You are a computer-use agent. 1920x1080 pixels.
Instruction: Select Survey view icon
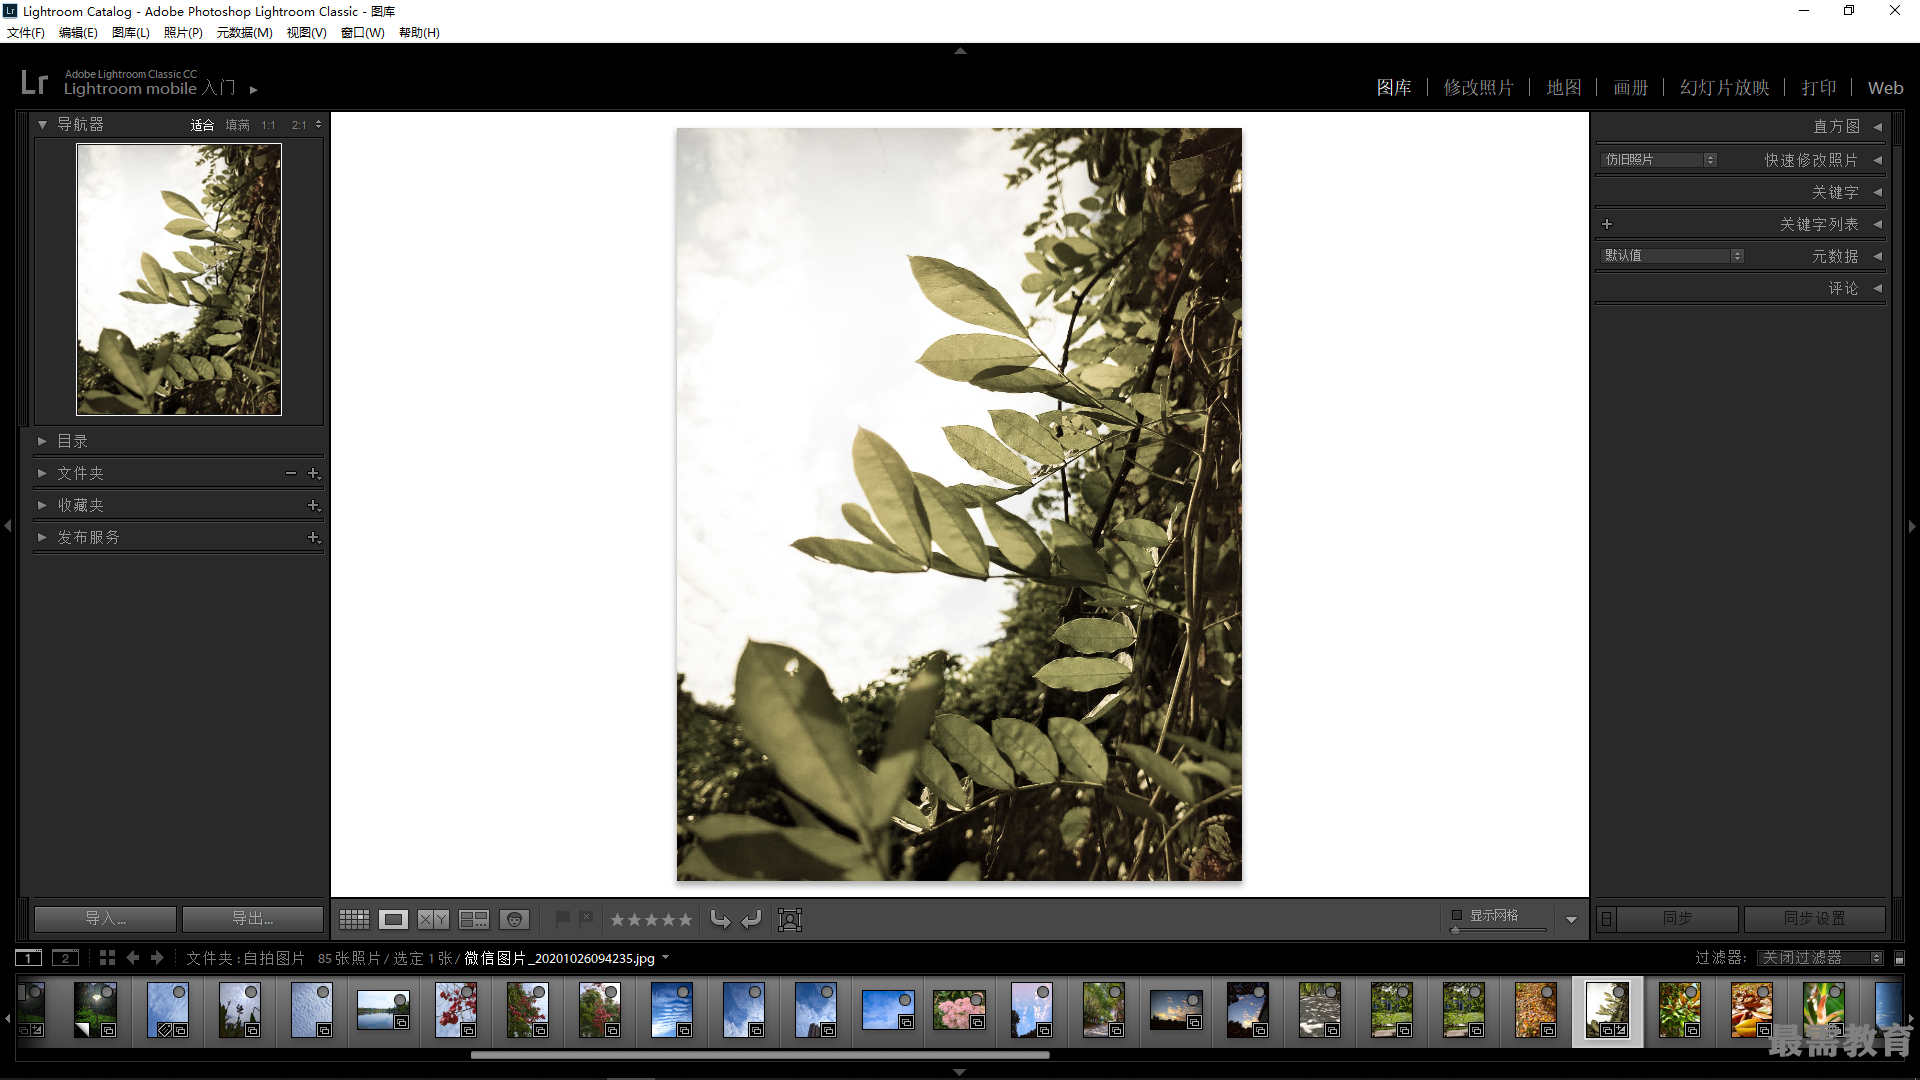(474, 919)
